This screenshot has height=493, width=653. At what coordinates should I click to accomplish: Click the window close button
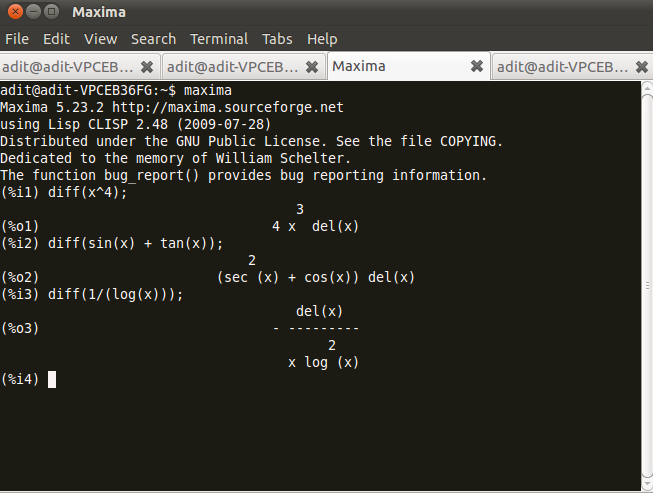12,12
